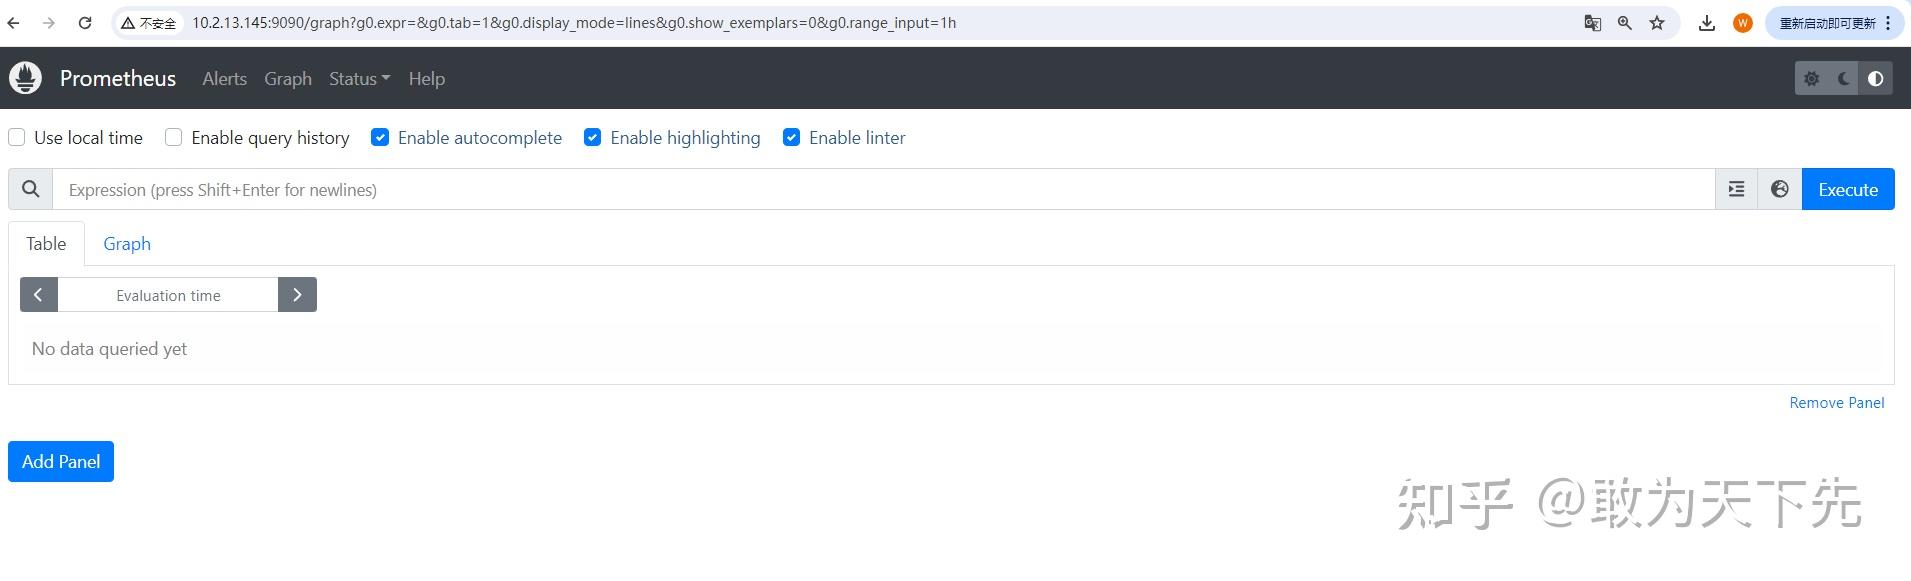Click the Evaluation time input field
The image size is (1911, 581).
pos(168,295)
